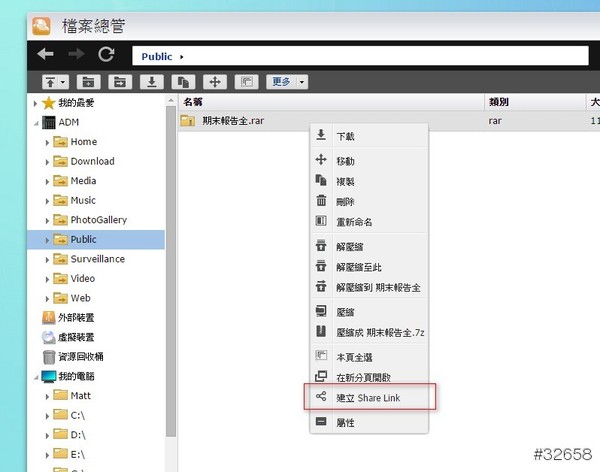This screenshot has height=472, width=600.
Task: Select the ADM tree item
Action: [x=60, y=122]
